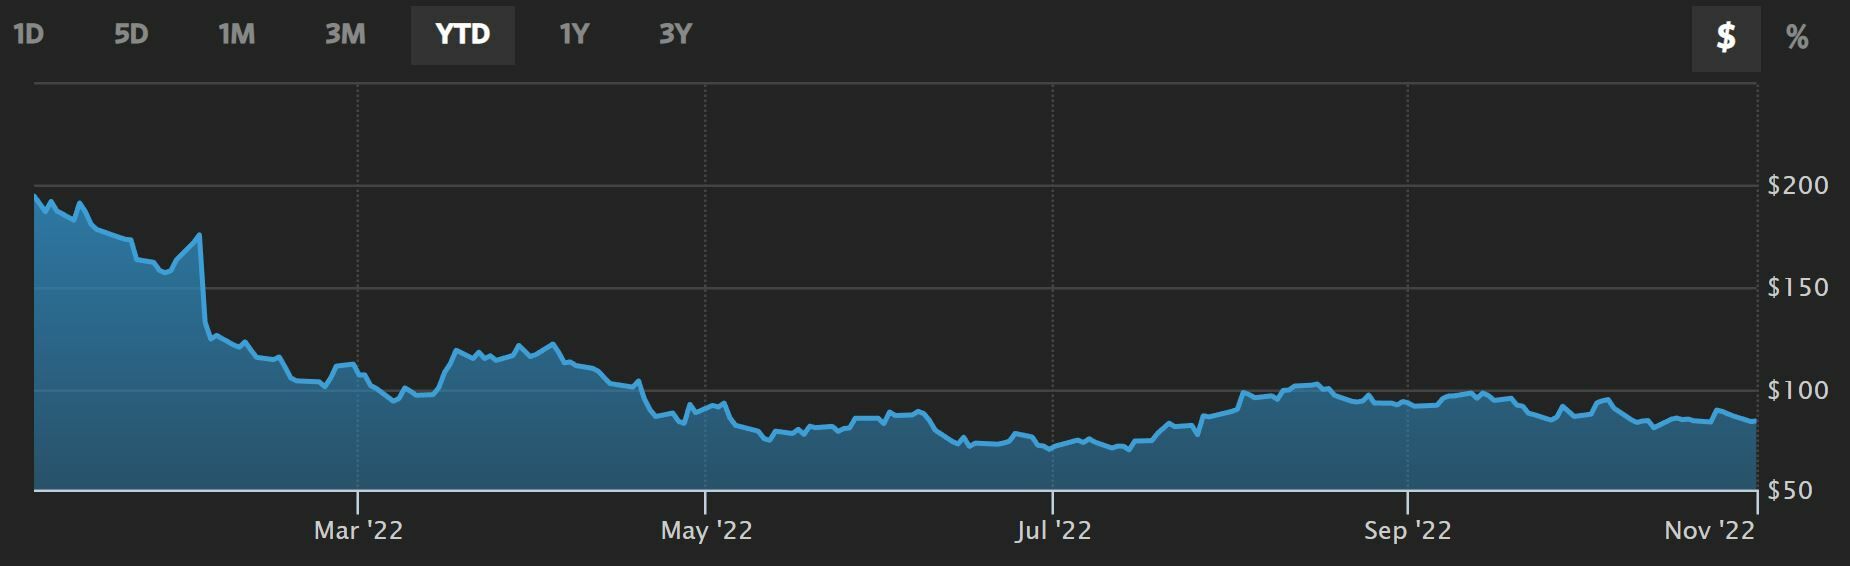Viewport: 1850px width, 566px height.
Task: Select the 5D time range tab
Action: [x=131, y=35]
